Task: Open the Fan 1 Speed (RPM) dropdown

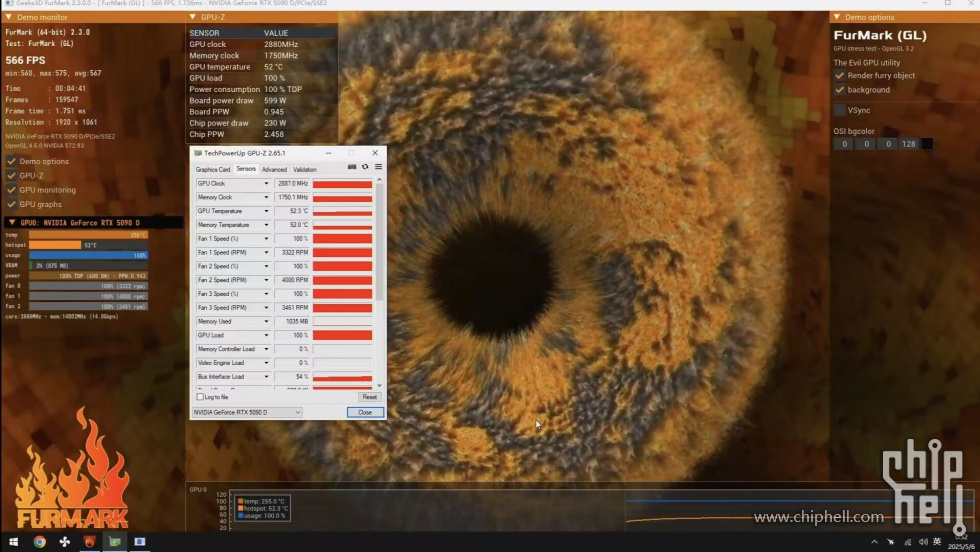Action: pyautogui.click(x=266, y=253)
